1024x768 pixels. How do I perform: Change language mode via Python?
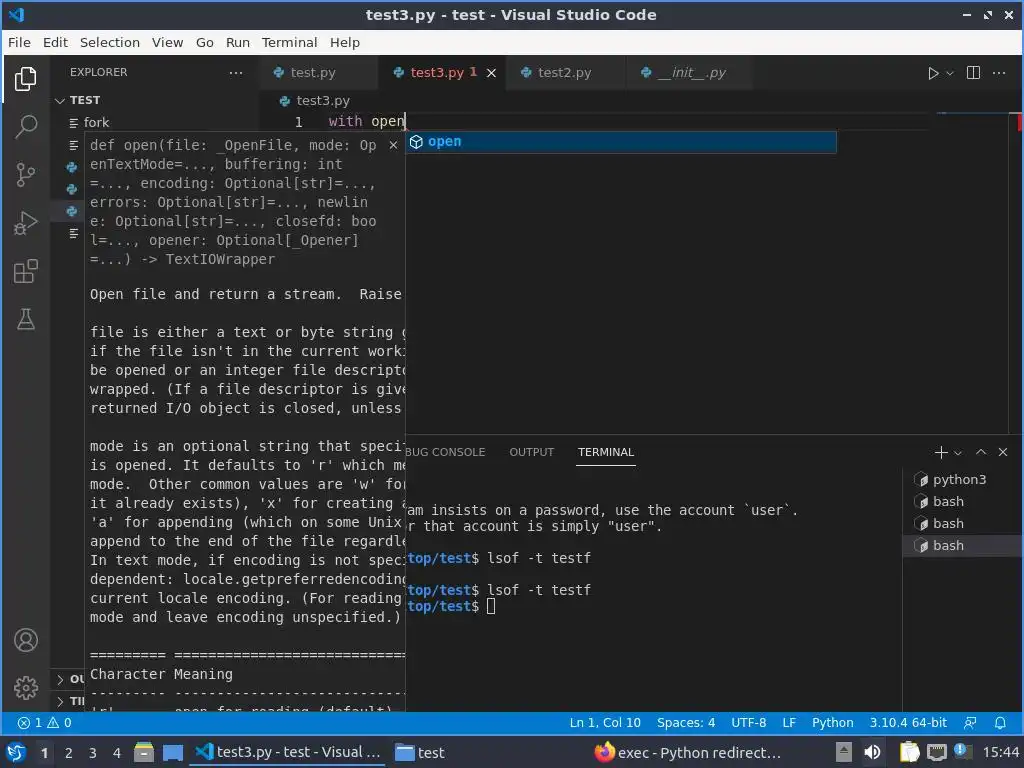click(833, 723)
